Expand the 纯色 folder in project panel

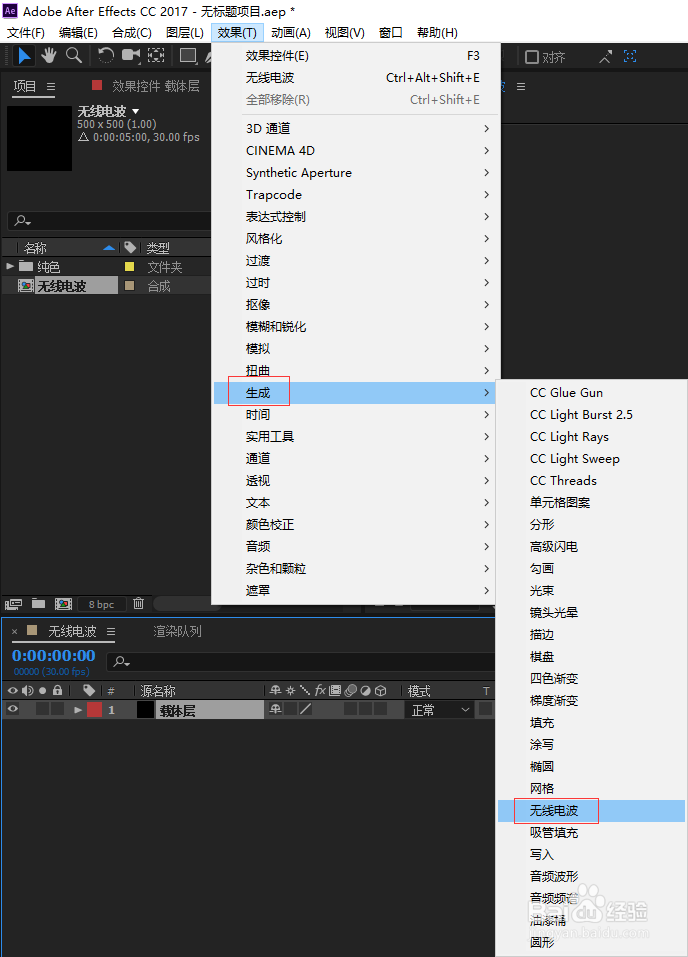10,266
